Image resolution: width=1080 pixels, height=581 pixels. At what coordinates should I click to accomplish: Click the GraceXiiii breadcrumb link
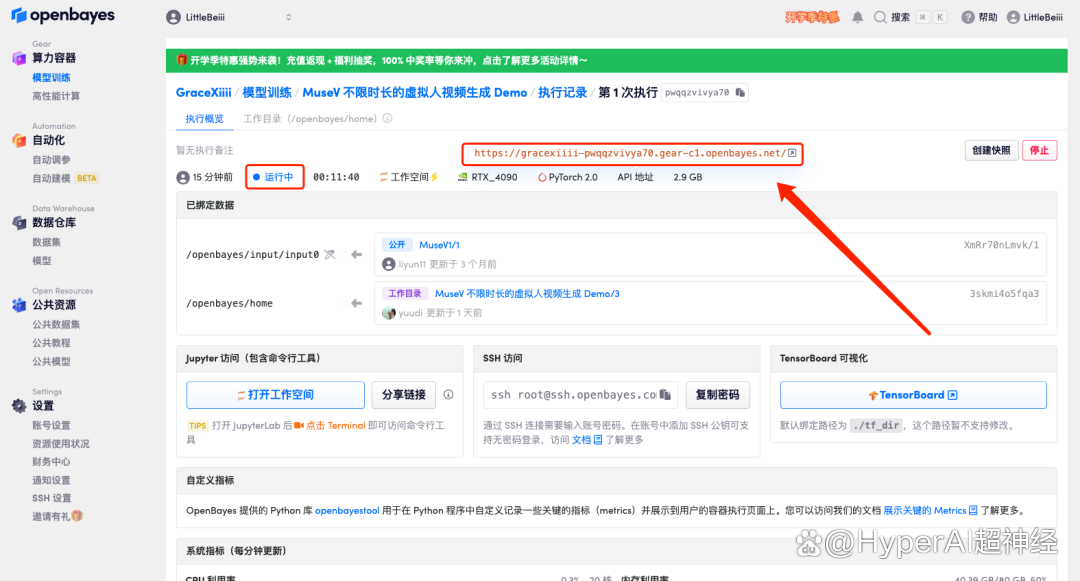point(203,92)
